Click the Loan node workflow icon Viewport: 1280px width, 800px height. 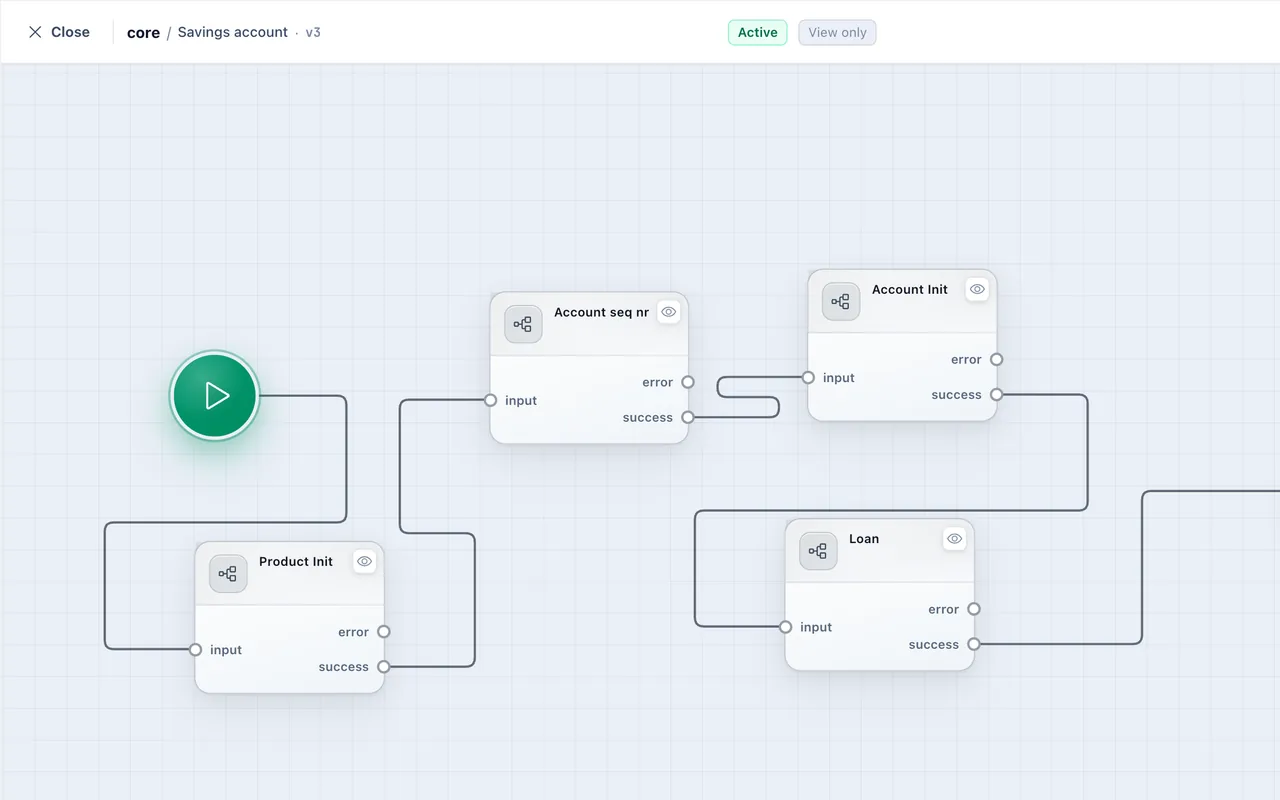(818, 551)
